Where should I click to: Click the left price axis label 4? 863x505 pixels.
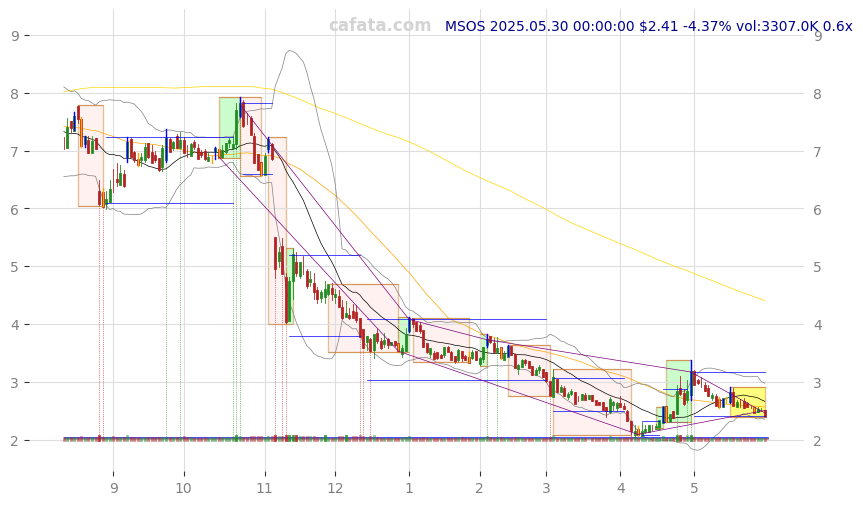click(15, 325)
